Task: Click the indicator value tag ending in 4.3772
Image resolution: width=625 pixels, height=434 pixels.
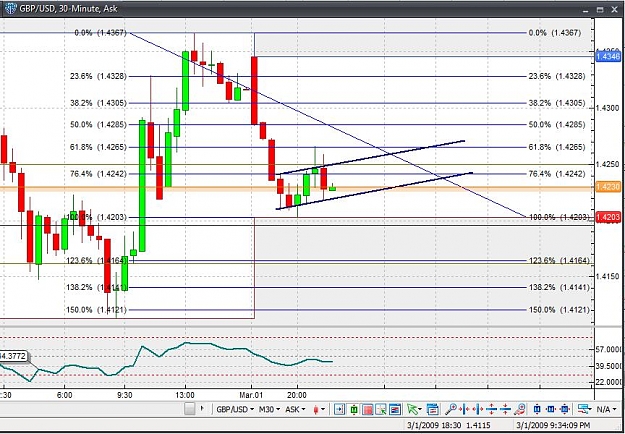Action: (x=14, y=356)
